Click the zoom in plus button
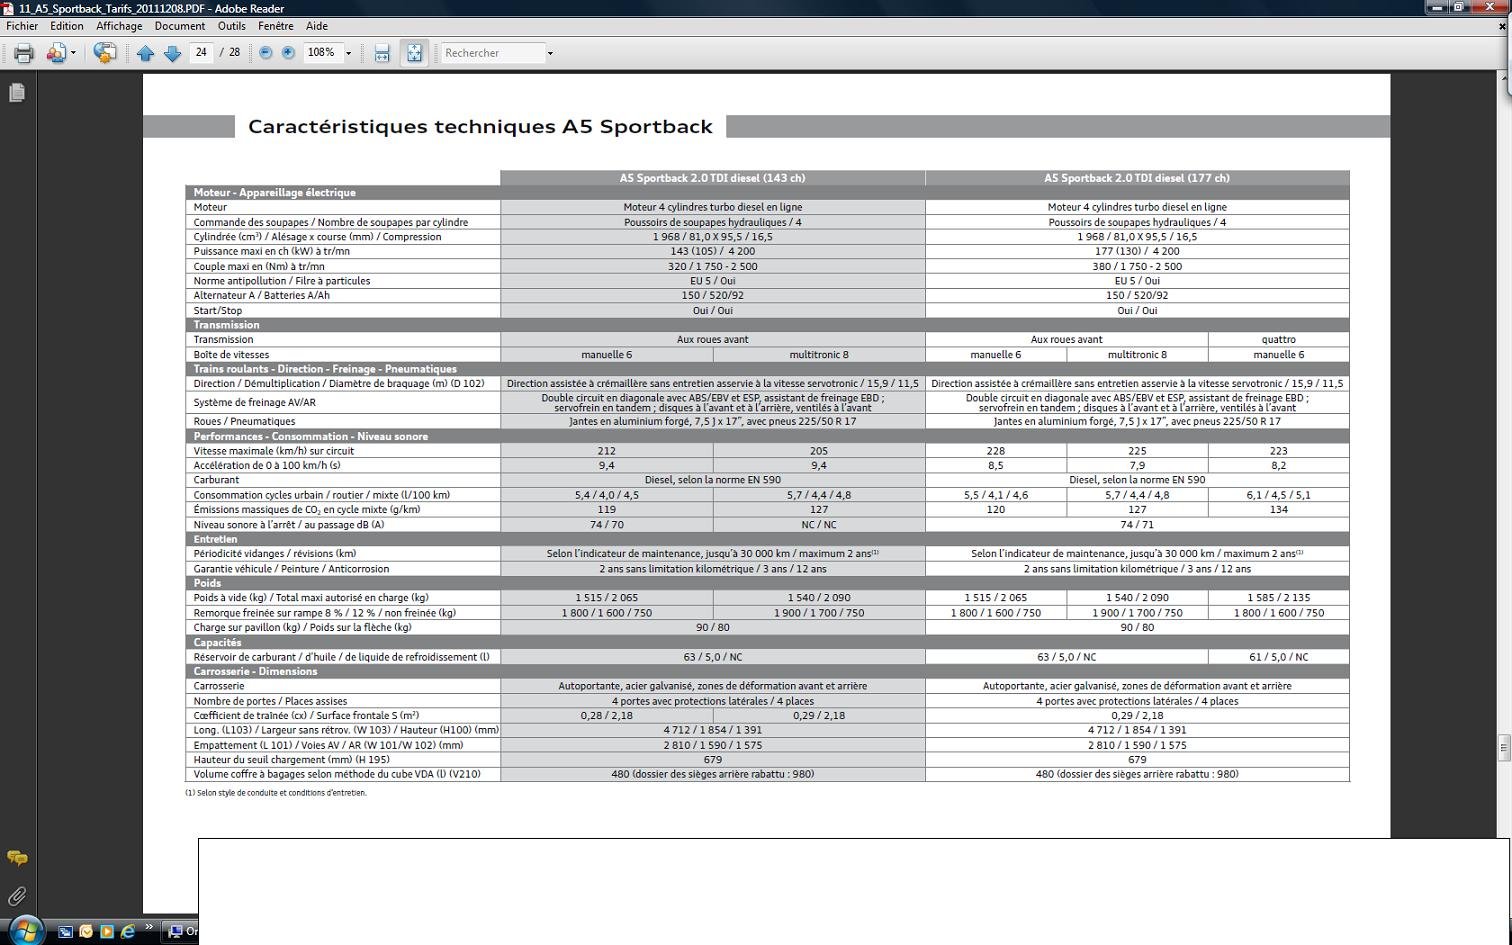The image size is (1512, 945). (x=289, y=53)
